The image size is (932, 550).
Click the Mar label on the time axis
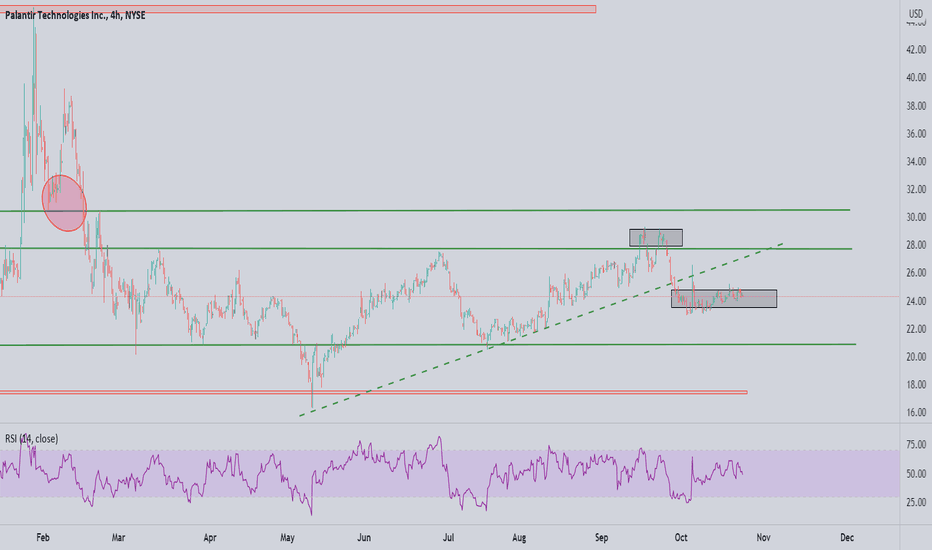point(118,538)
